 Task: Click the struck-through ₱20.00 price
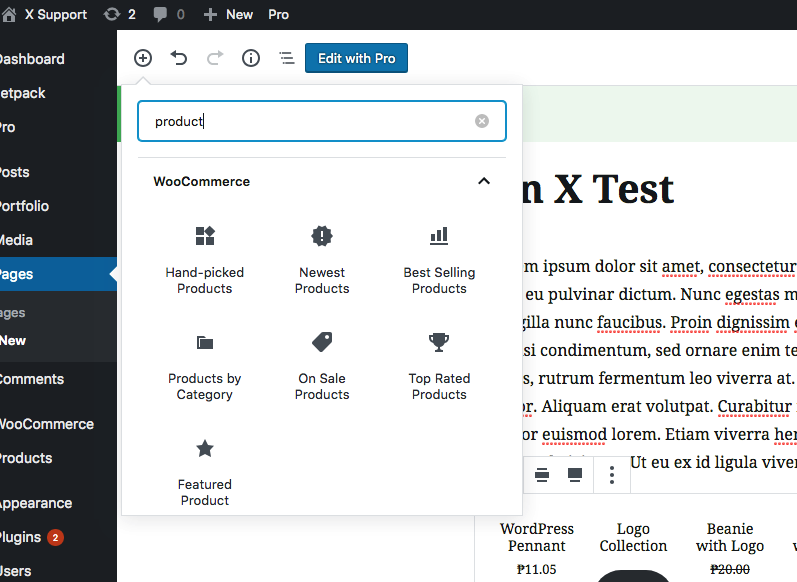pyautogui.click(x=730, y=569)
